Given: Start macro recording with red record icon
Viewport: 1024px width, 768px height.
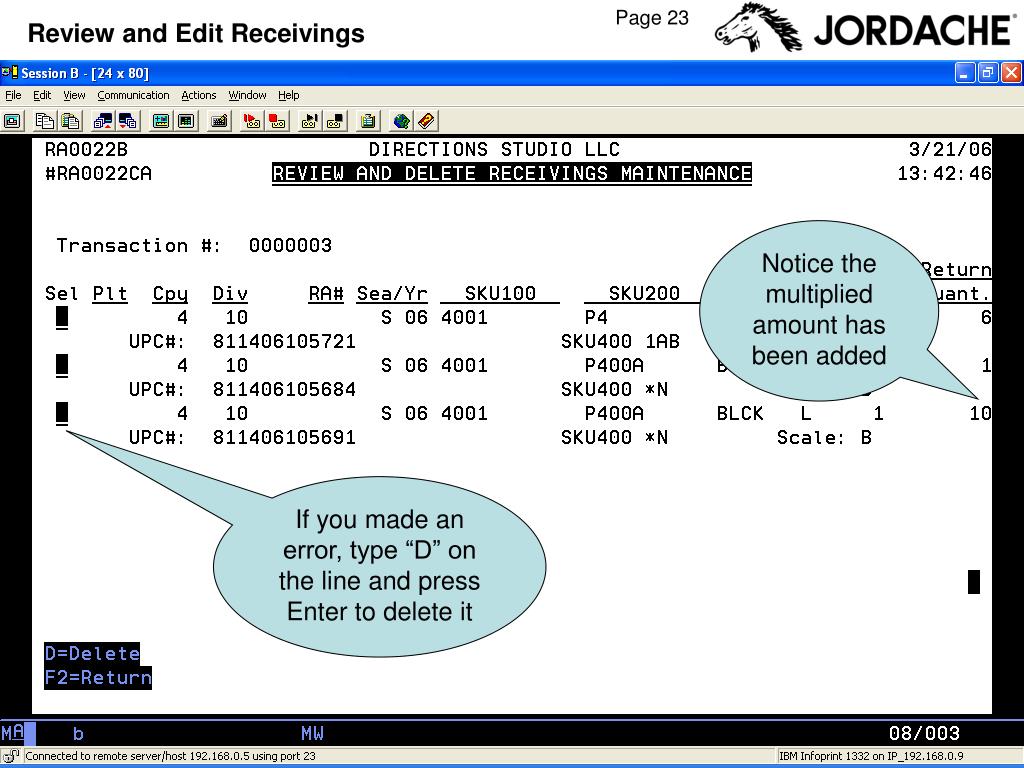Looking at the screenshot, I should click(x=251, y=121).
